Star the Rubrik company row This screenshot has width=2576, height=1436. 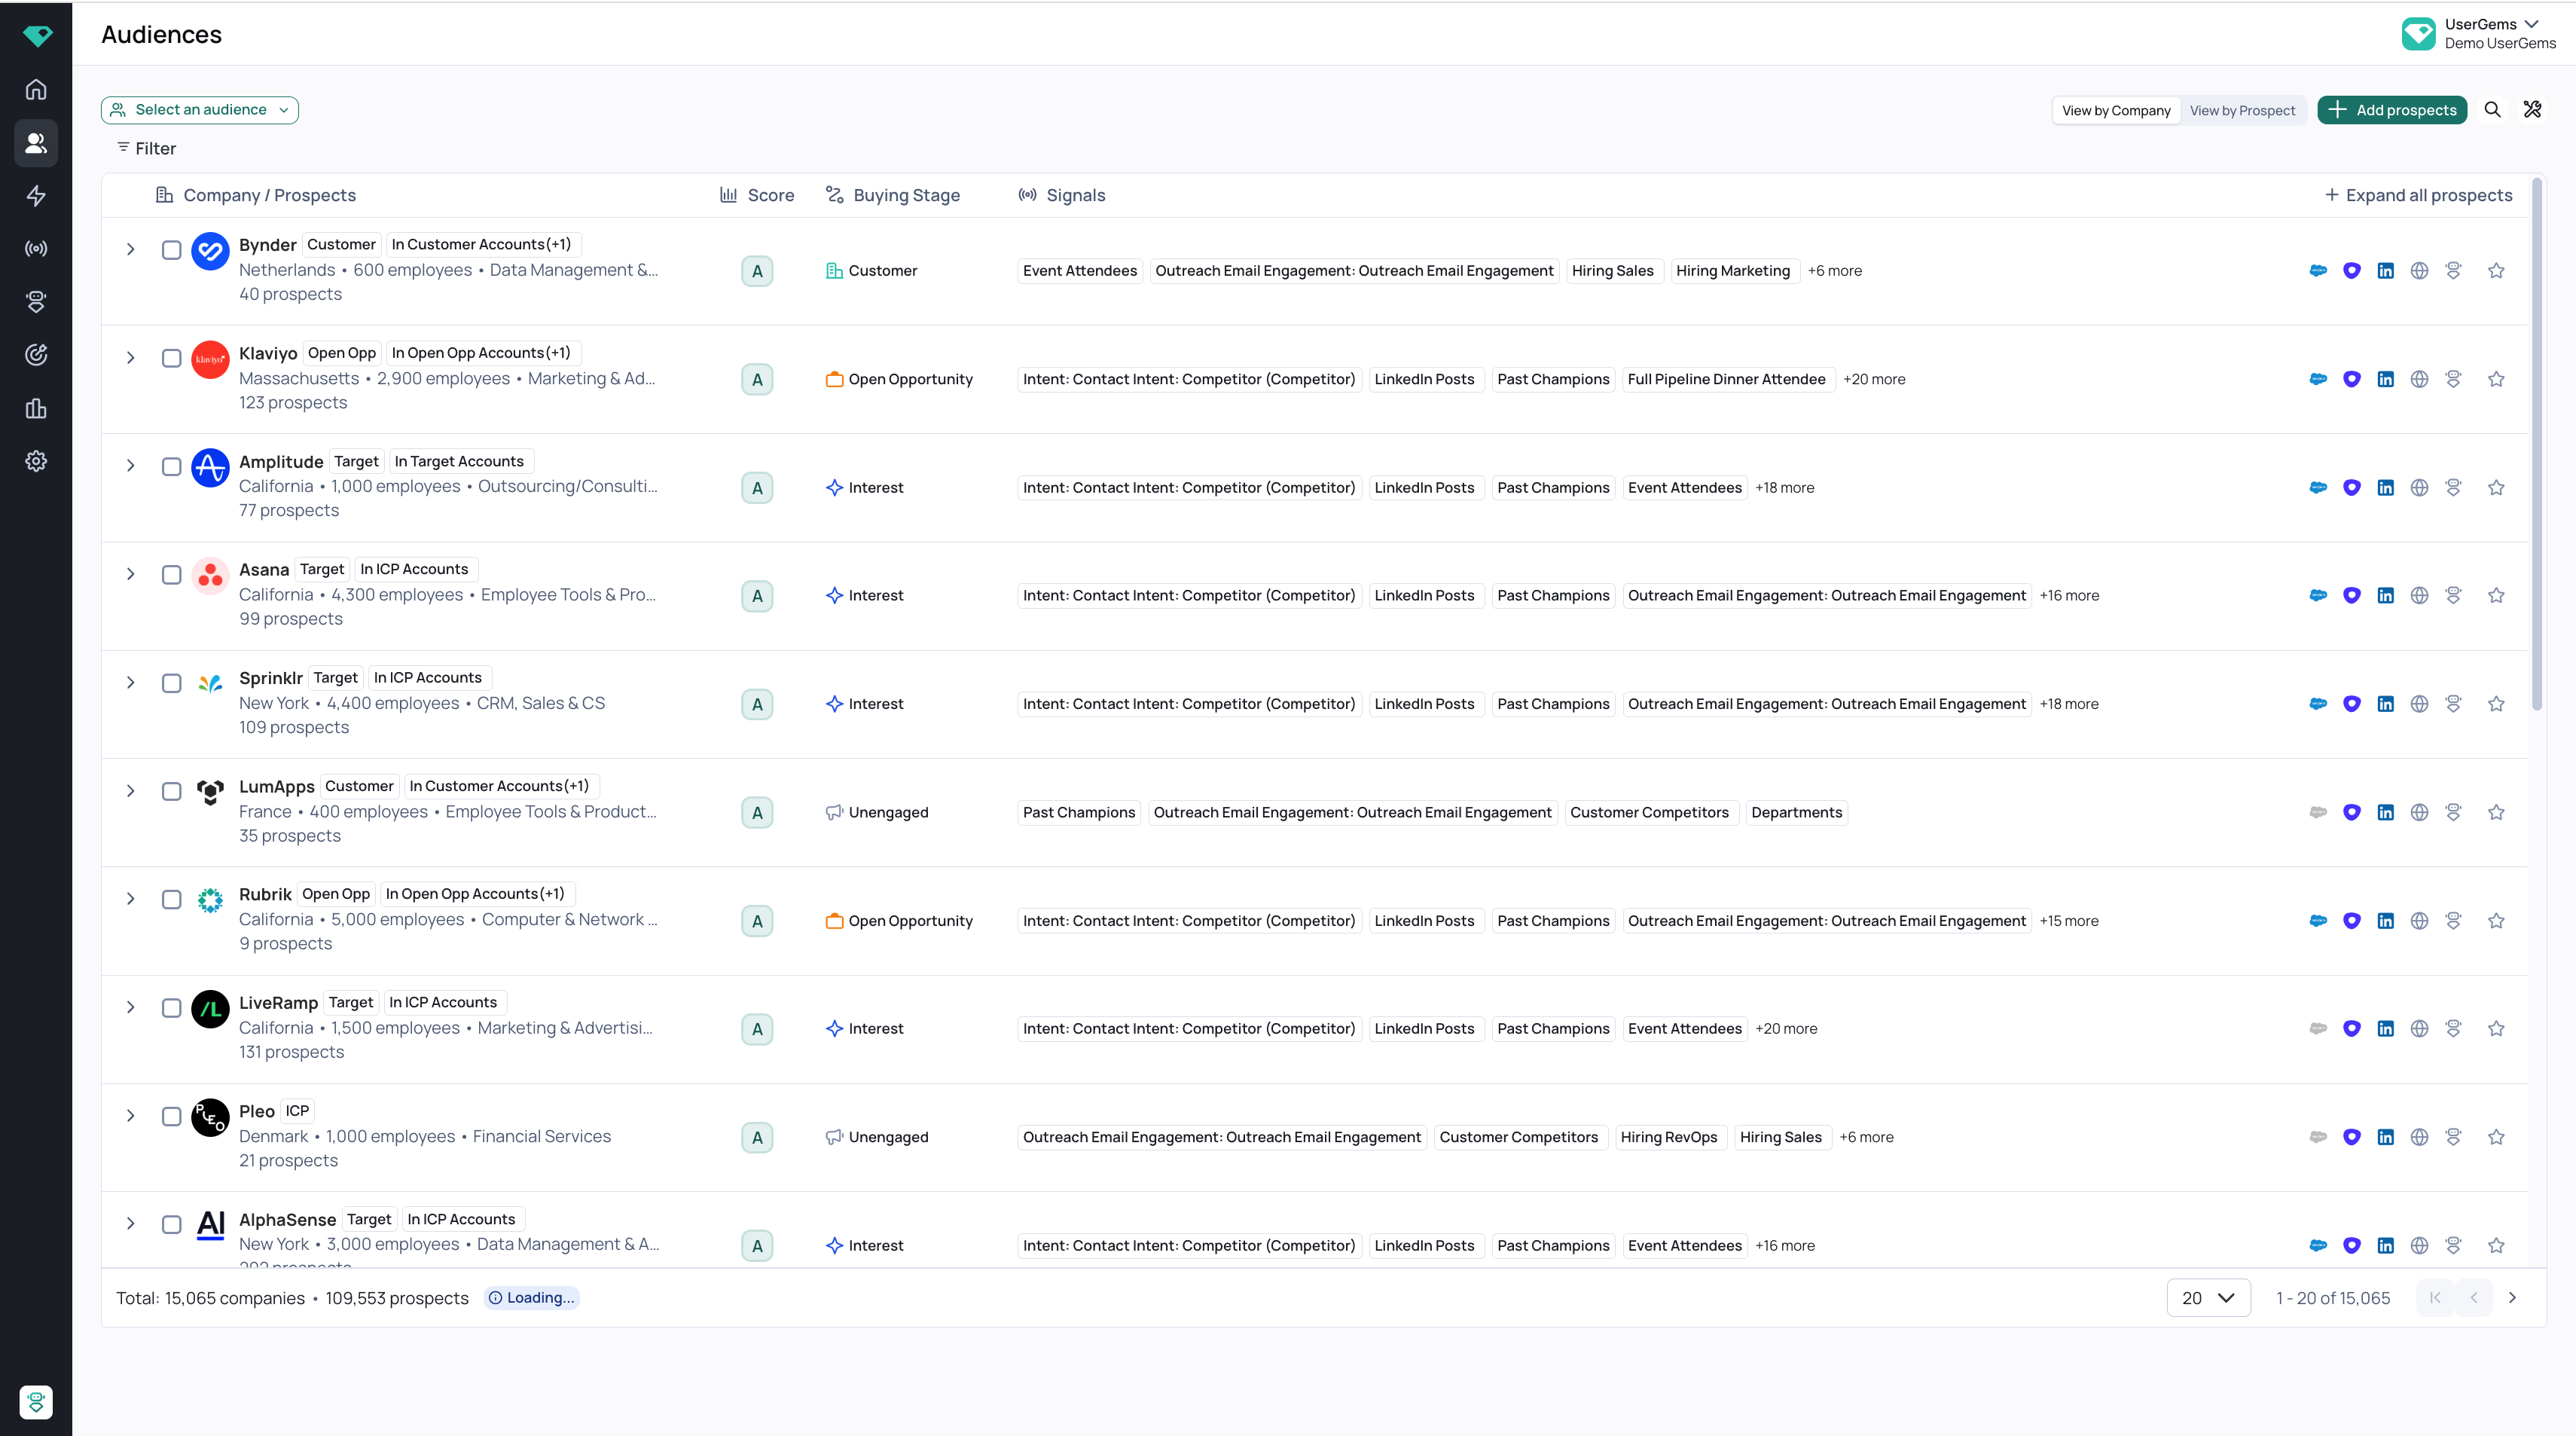coord(2497,921)
